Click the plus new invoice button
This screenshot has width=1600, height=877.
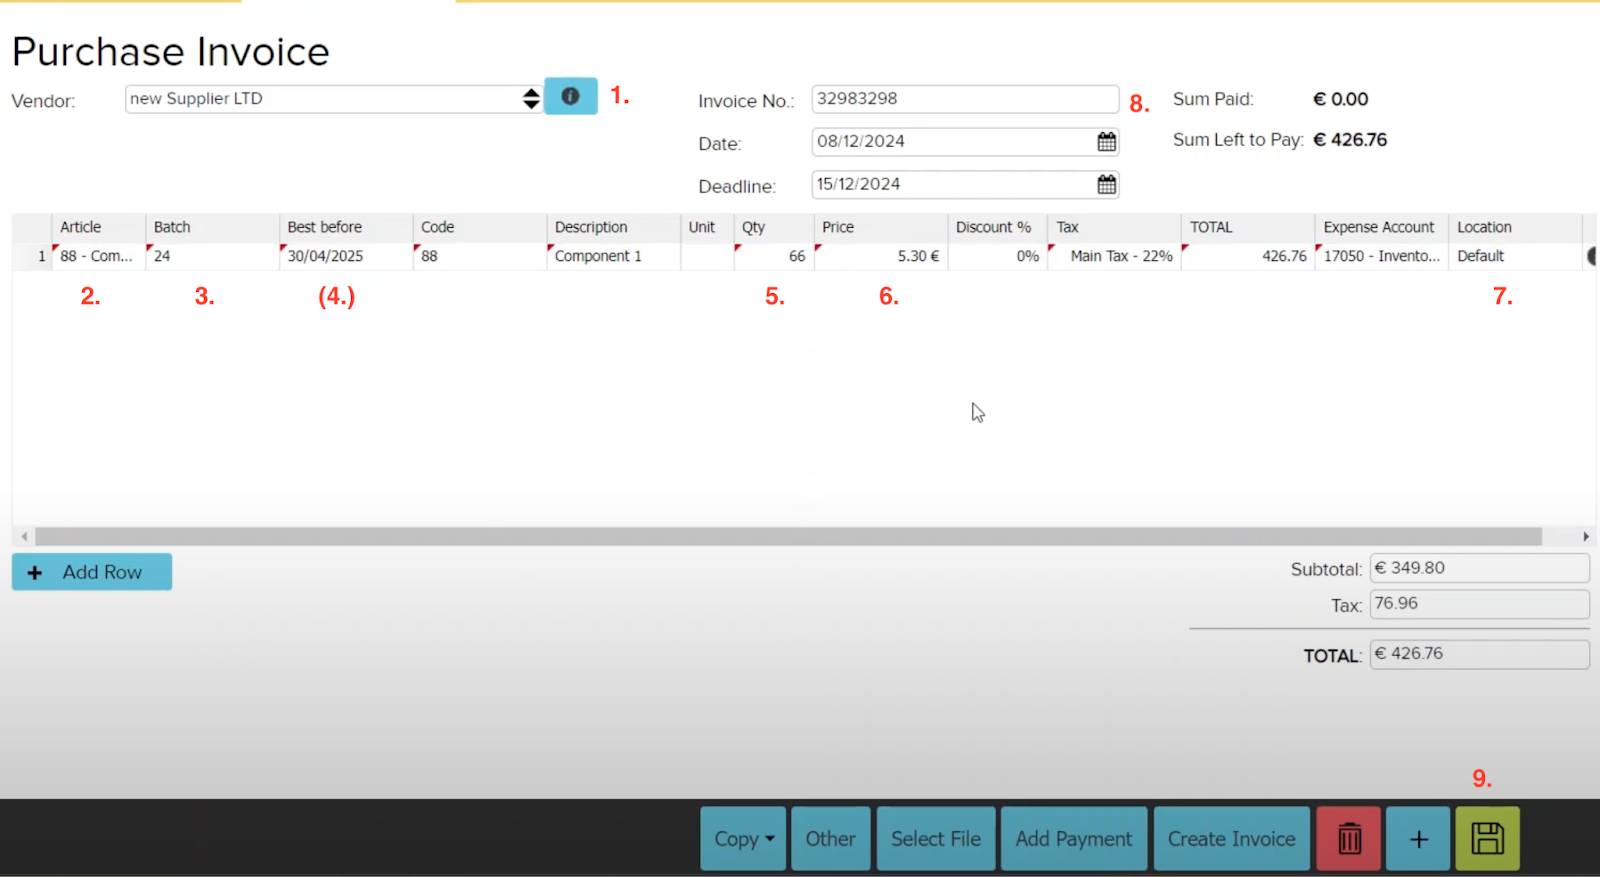point(1418,838)
